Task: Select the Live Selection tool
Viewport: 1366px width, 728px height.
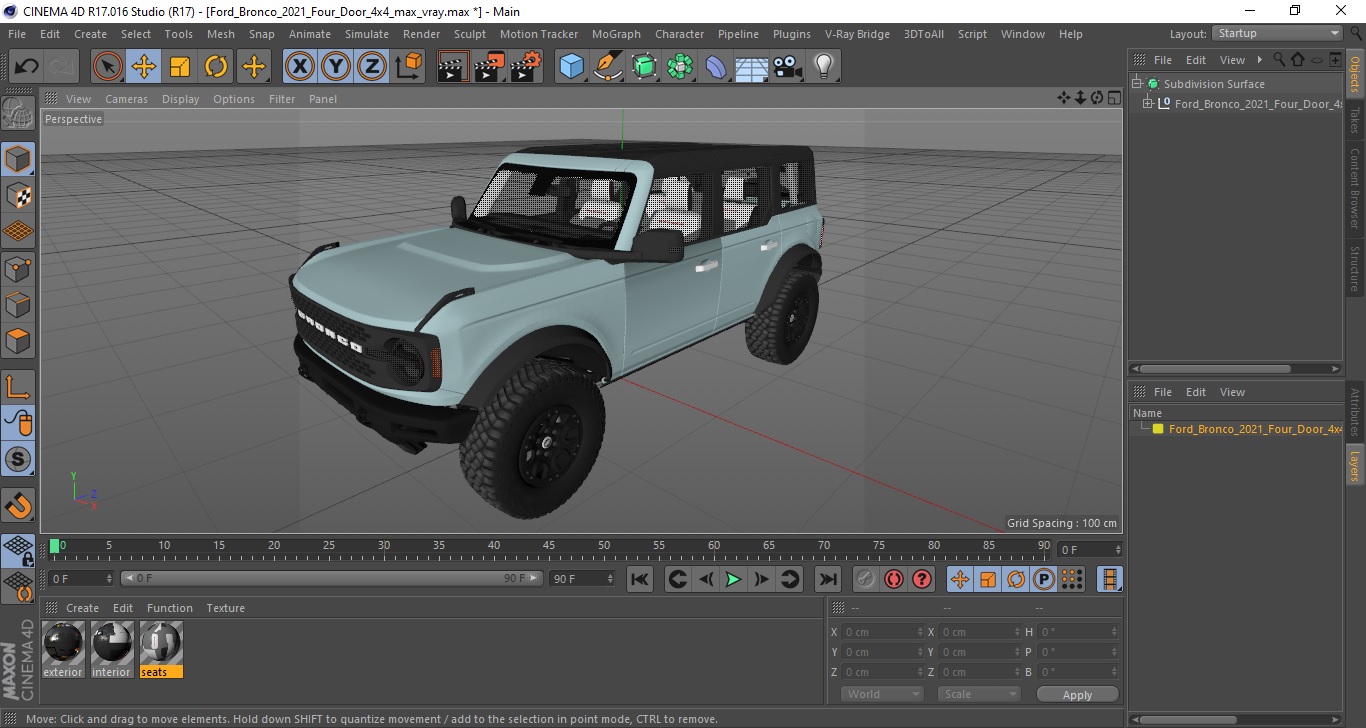Action: (x=108, y=67)
